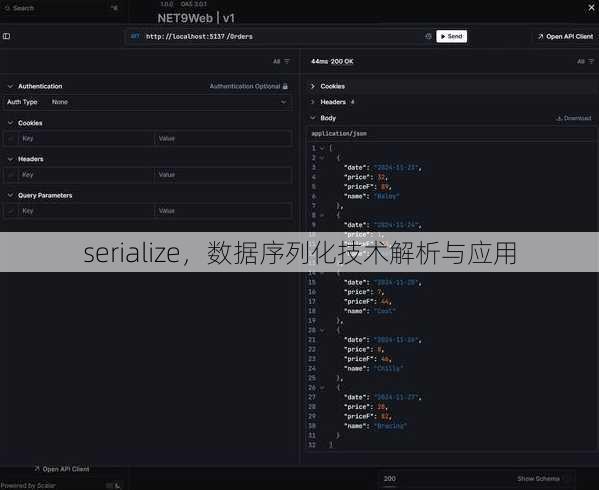Download the response body
The image size is (599, 490).
574,118
